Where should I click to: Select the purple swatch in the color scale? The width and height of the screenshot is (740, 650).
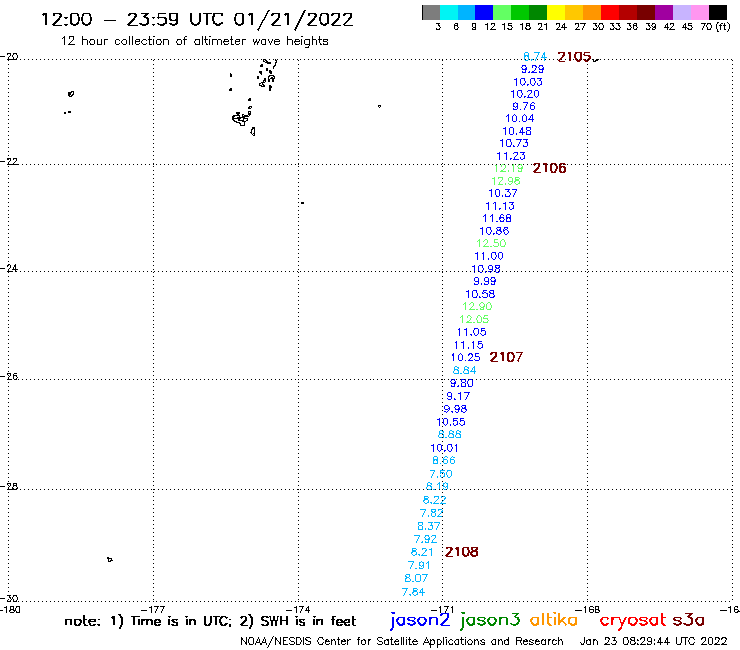coord(664,12)
